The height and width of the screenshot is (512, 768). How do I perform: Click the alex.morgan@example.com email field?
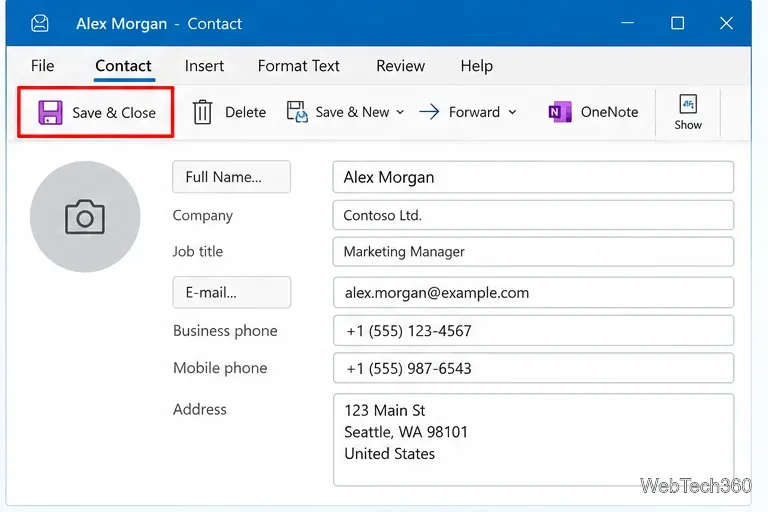533,293
